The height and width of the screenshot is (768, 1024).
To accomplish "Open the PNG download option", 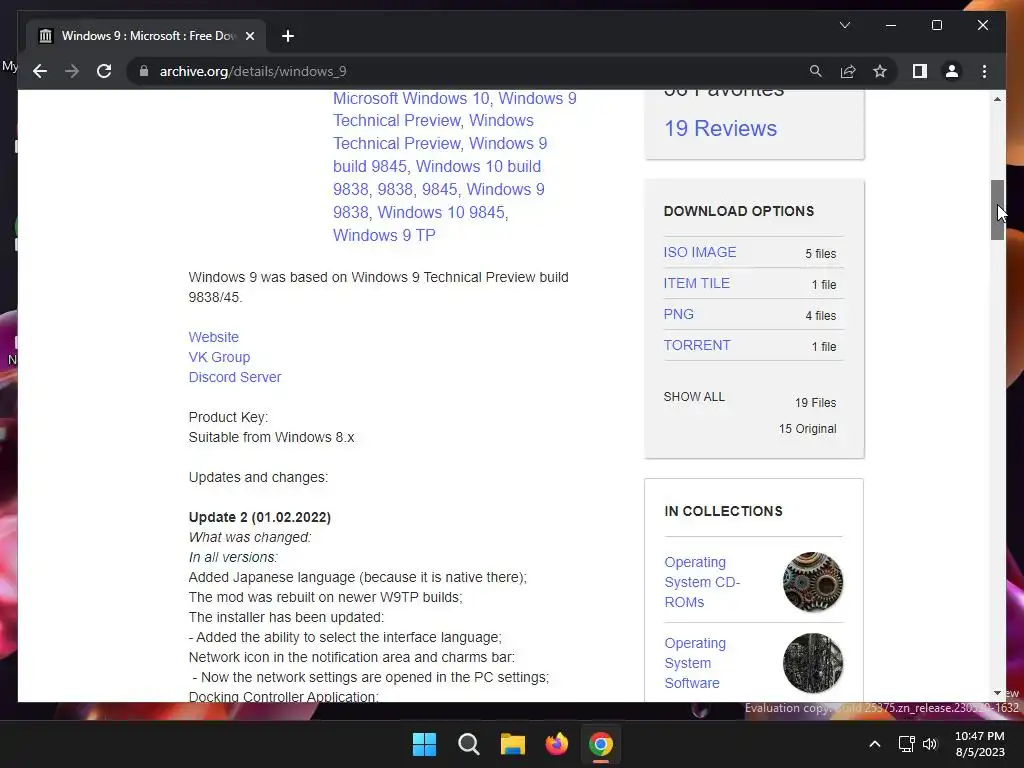I will (x=679, y=314).
